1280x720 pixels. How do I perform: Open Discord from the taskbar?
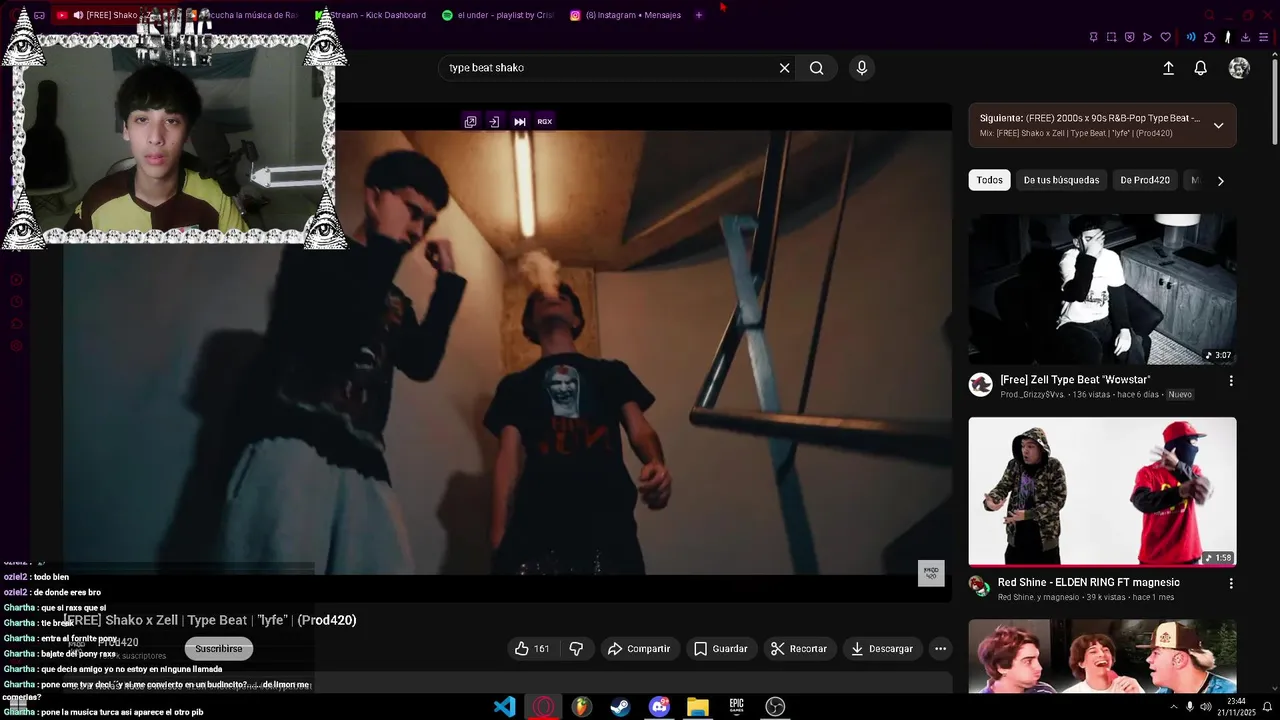click(x=659, y=707)
